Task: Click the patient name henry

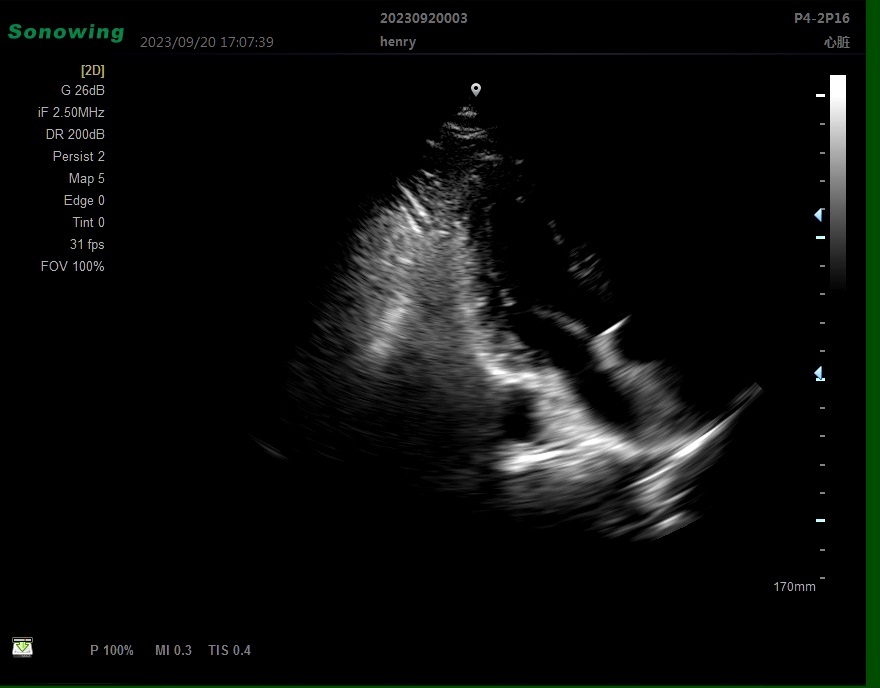Action: coord(398,42)
